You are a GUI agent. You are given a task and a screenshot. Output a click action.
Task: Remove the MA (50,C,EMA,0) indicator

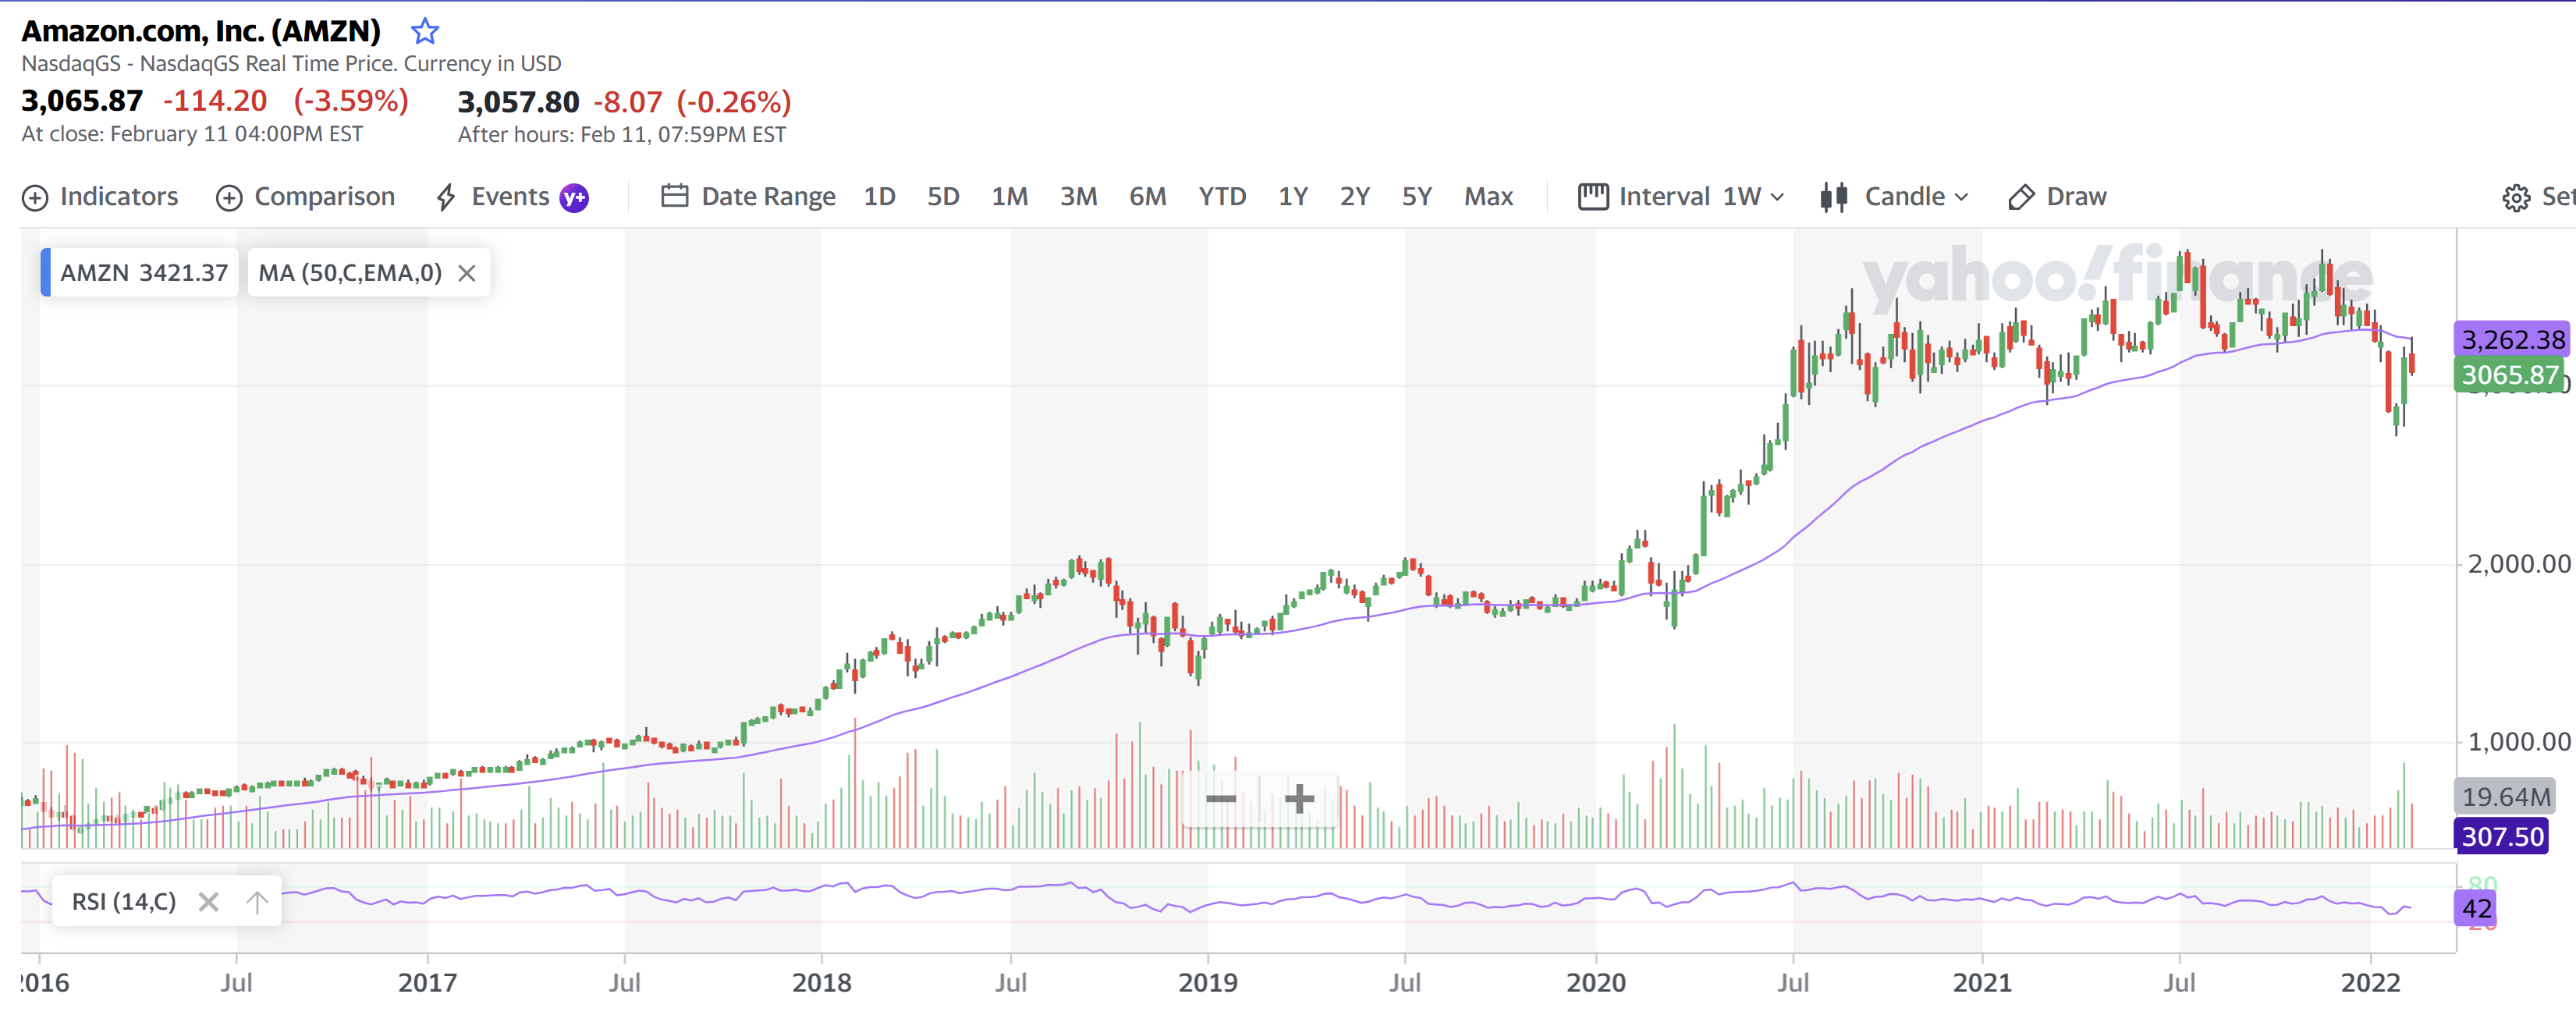click(x=466, y=273)
